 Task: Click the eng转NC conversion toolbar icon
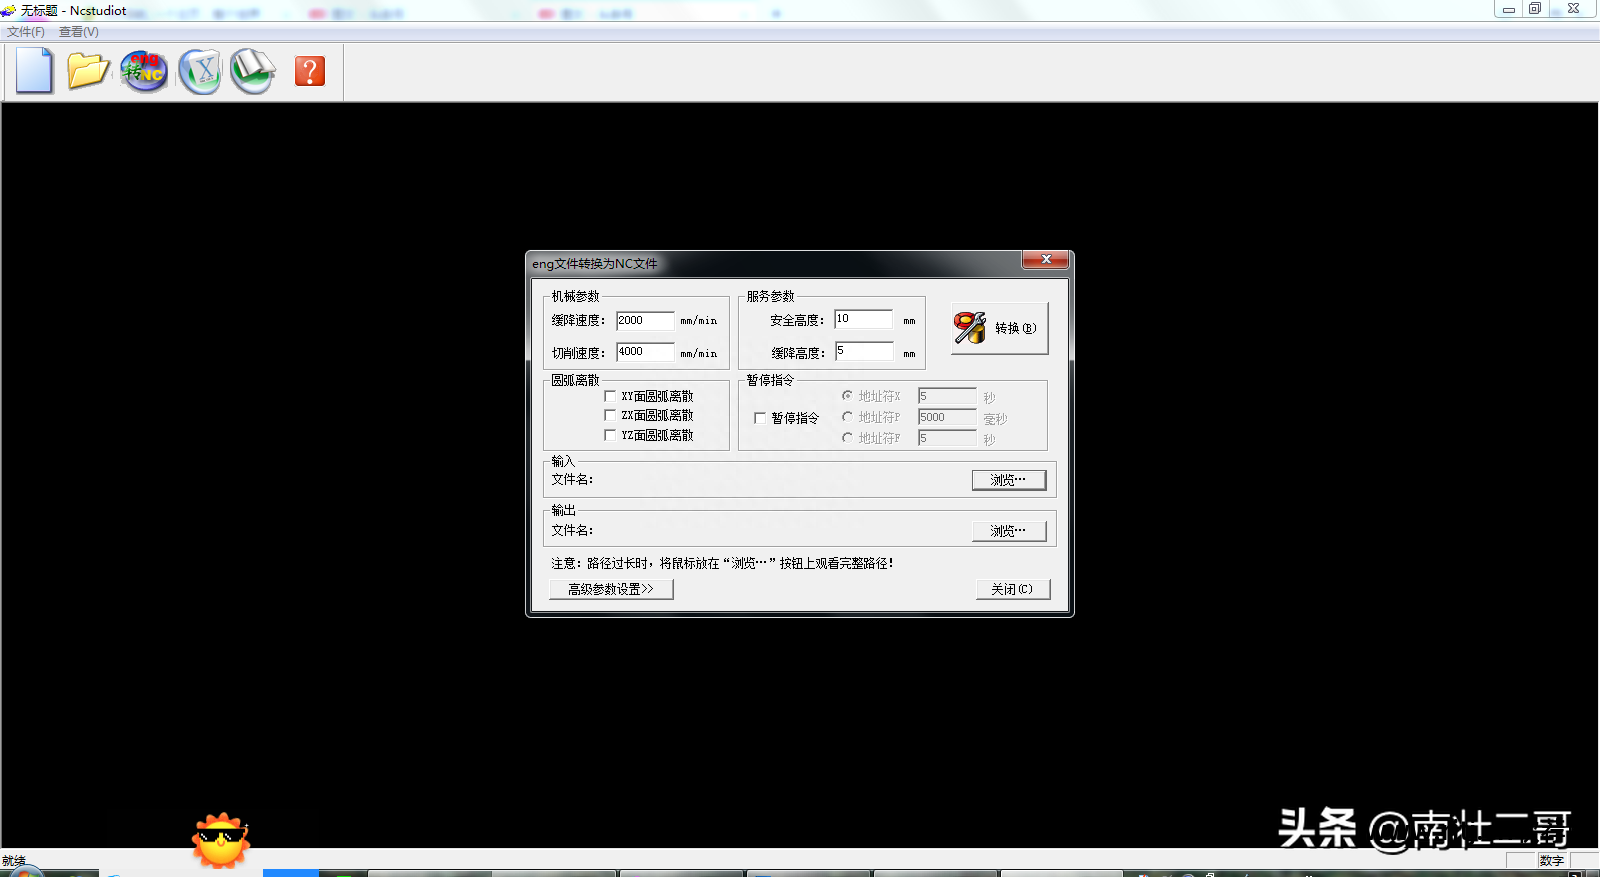click(x=144, y=71)
